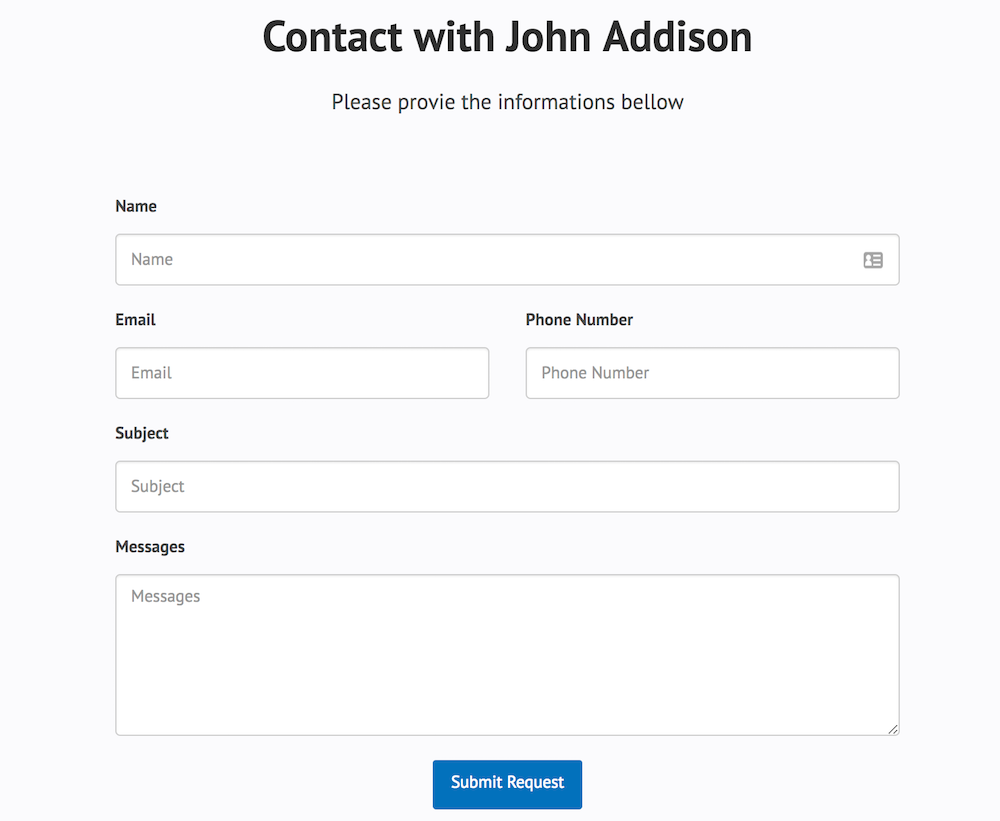Screen dimensions: 1000x821
Task: Click the bold 'Subject' field label
Action: pyautogui.click(x=142, y=433)
